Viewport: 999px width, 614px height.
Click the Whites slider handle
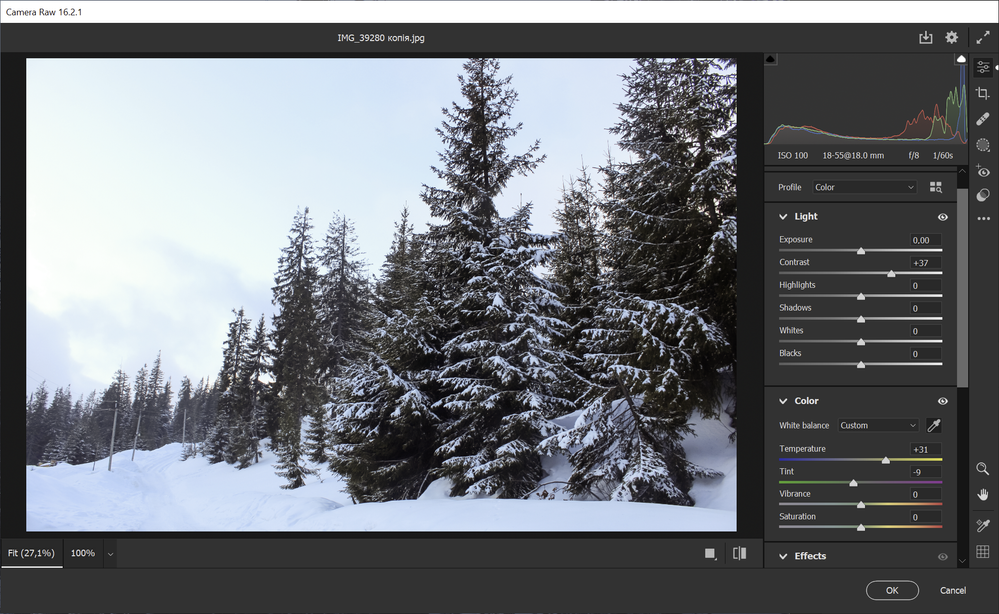pyautogui.click(x=861, y=342)
